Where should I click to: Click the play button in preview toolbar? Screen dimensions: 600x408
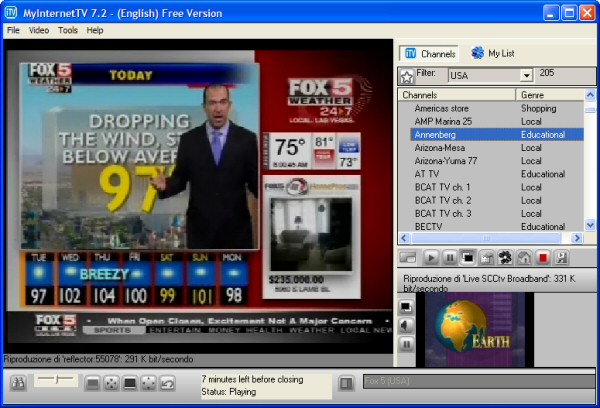click(431, 258)
